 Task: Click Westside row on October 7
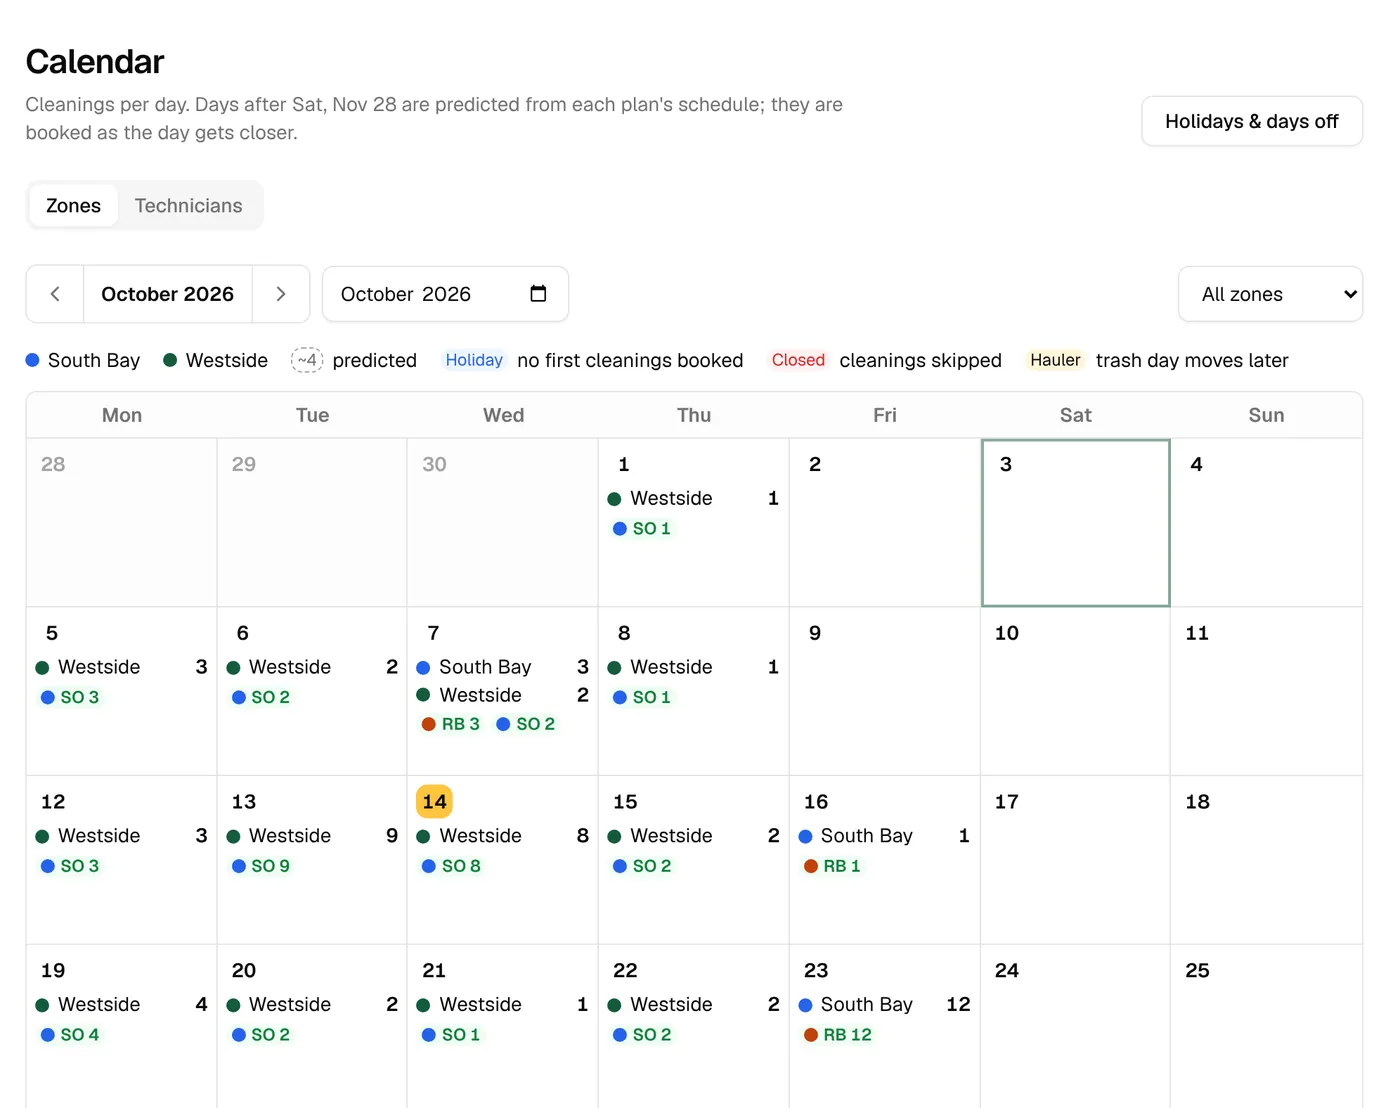502,695
